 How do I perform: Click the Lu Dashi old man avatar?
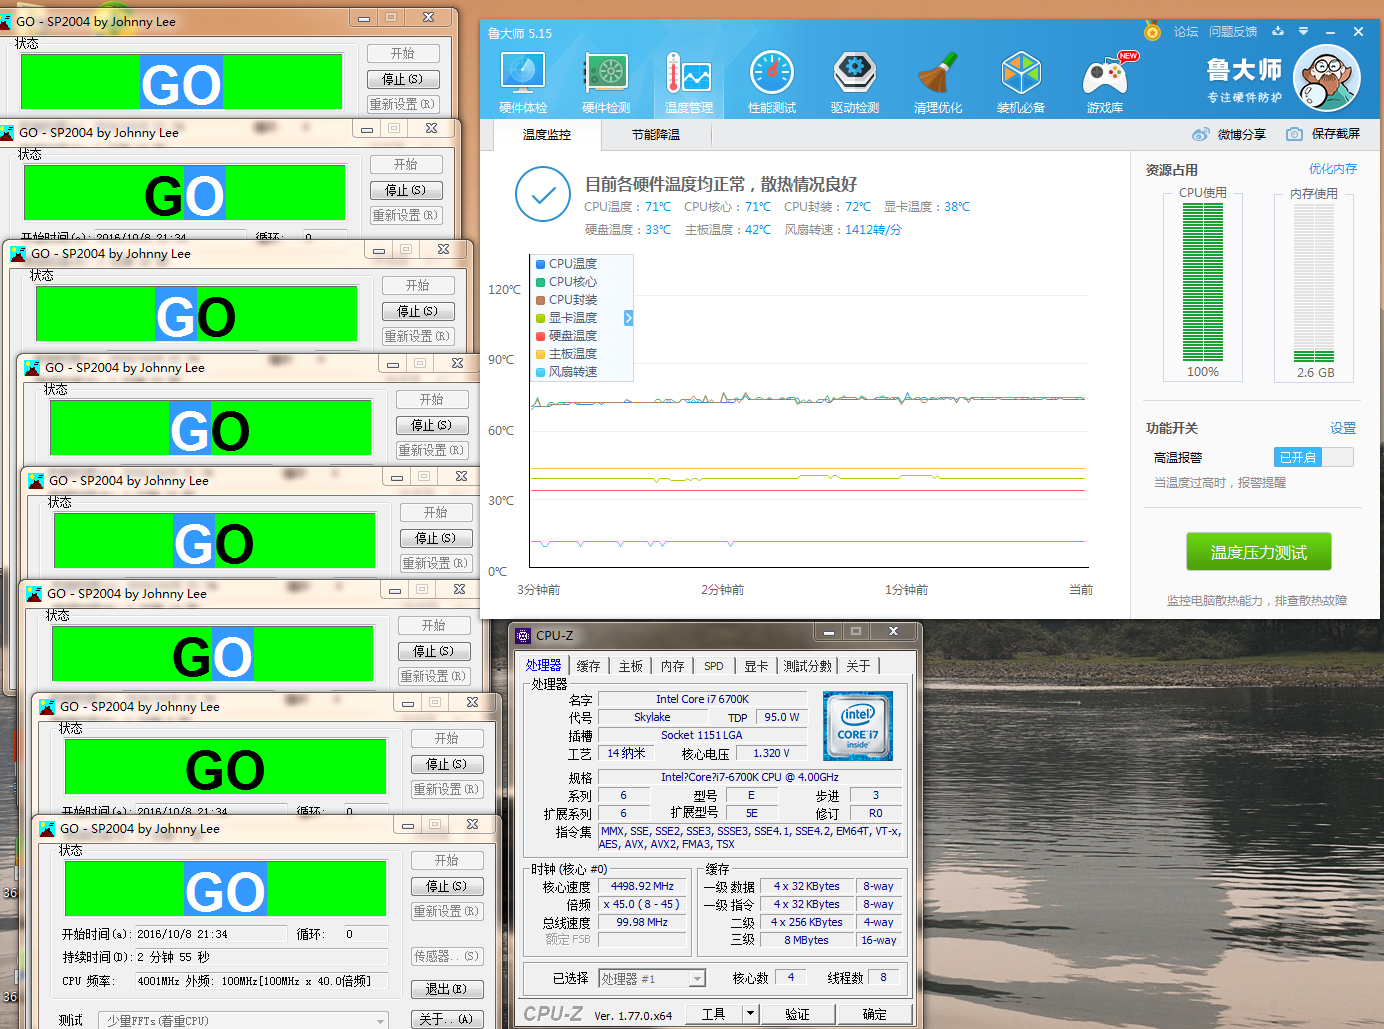(1327, 78)
